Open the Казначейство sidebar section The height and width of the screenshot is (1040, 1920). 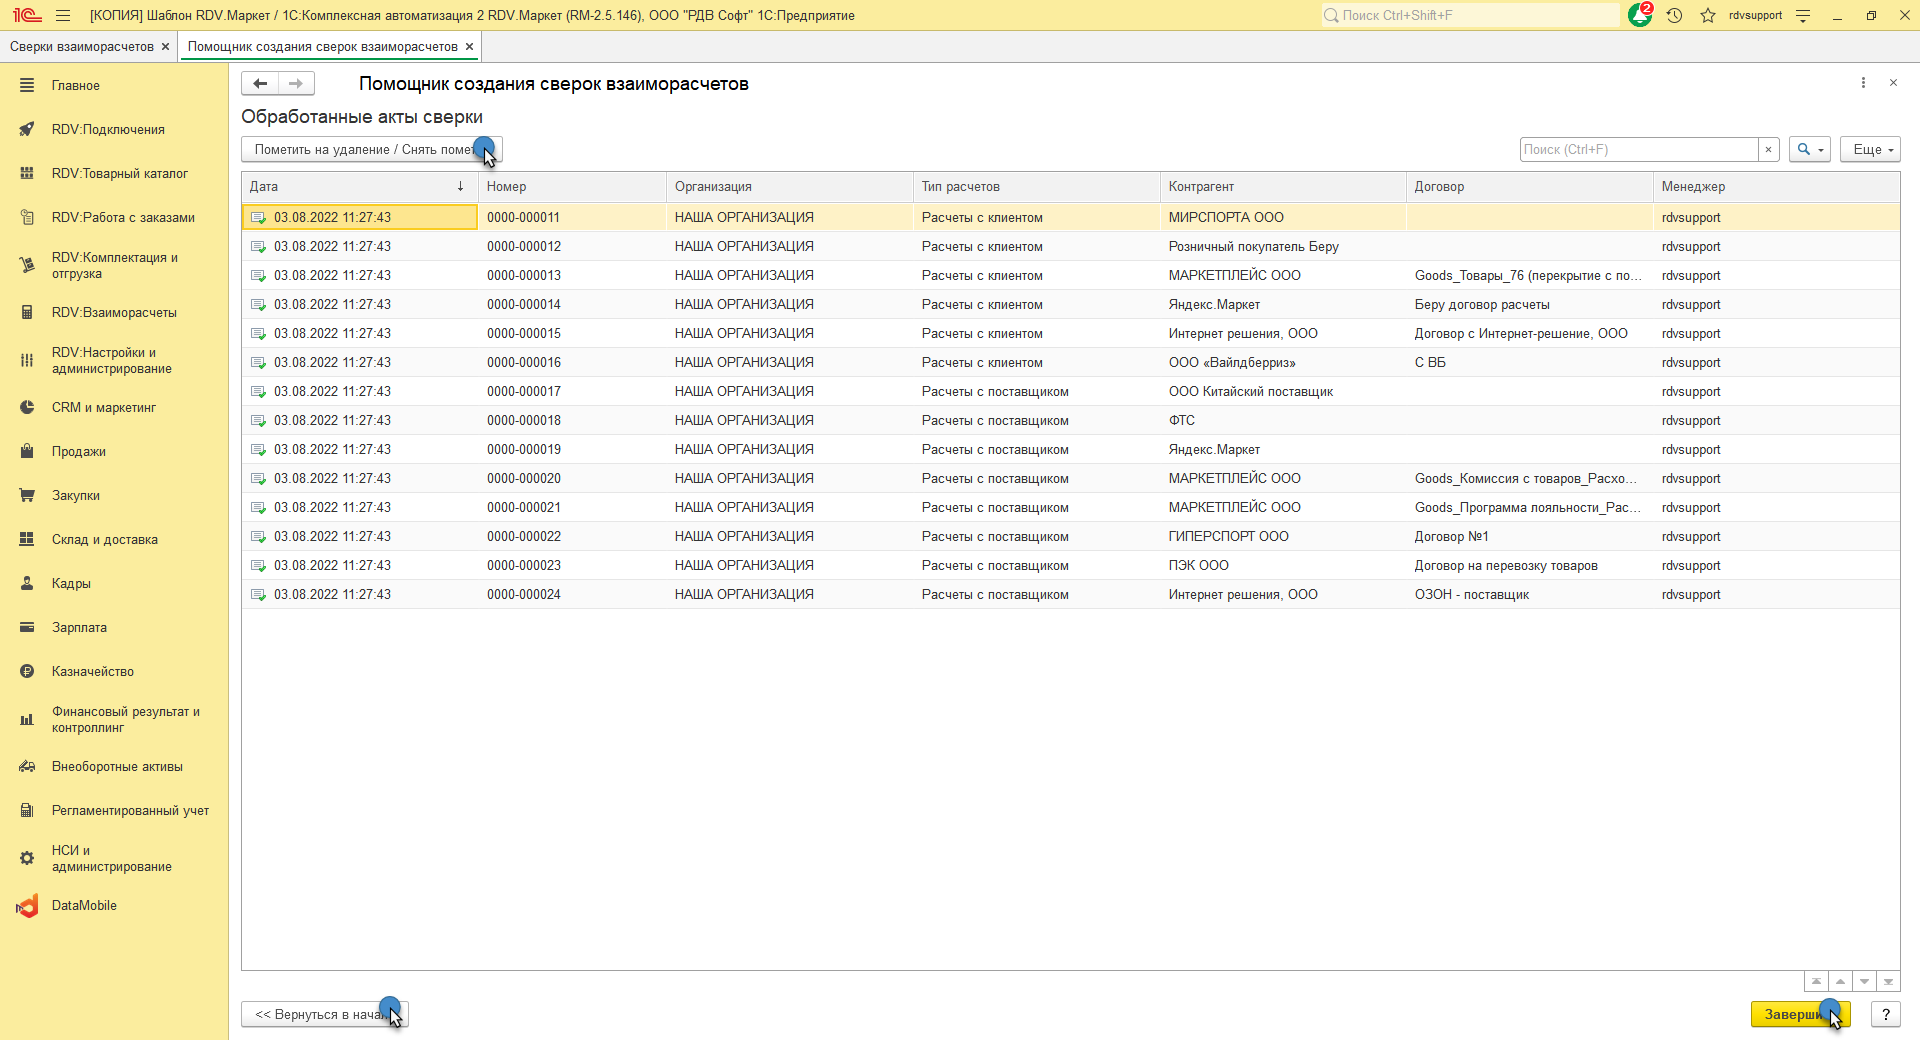tap(92, 672)
